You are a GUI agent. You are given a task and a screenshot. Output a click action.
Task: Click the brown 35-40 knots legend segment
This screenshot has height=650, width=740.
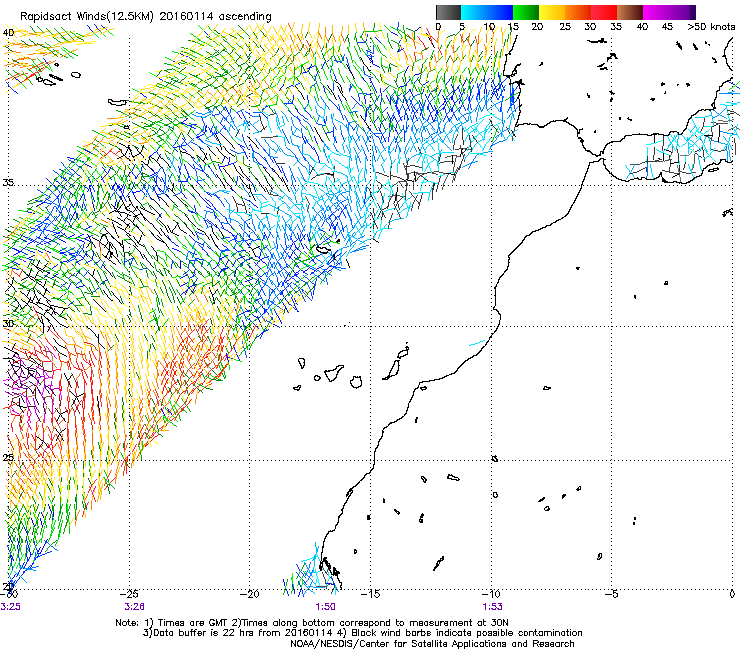[630, 12]
